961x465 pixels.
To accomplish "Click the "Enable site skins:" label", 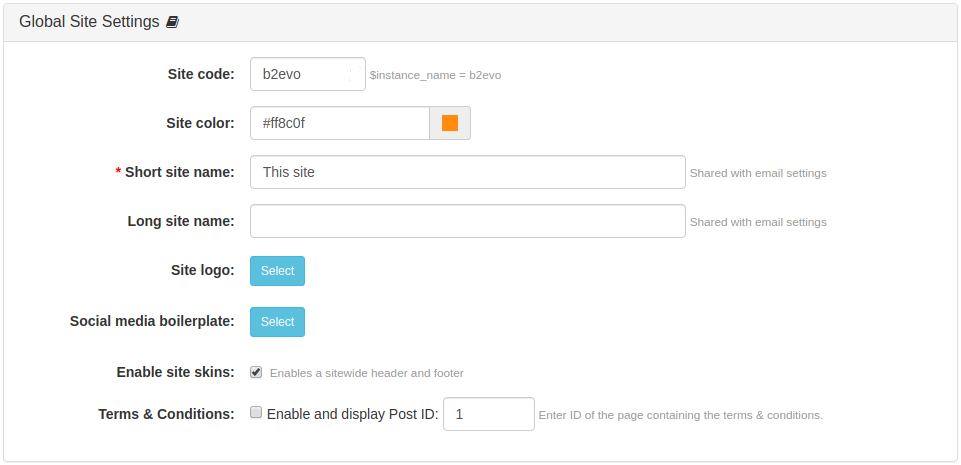I will [175, 372].
